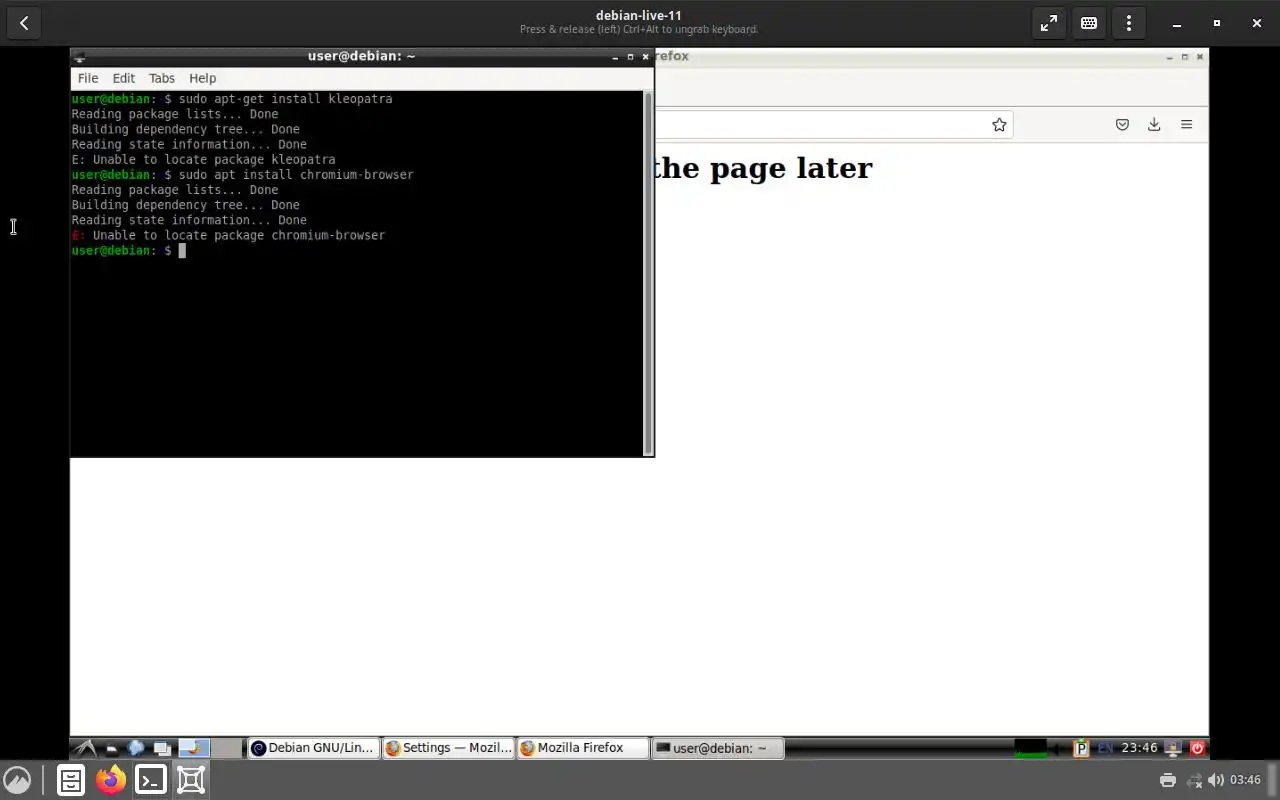Open the terminal's File menu
This screenshot has width=1280, height=800.
pyautogui.click(x=88, y=78)
